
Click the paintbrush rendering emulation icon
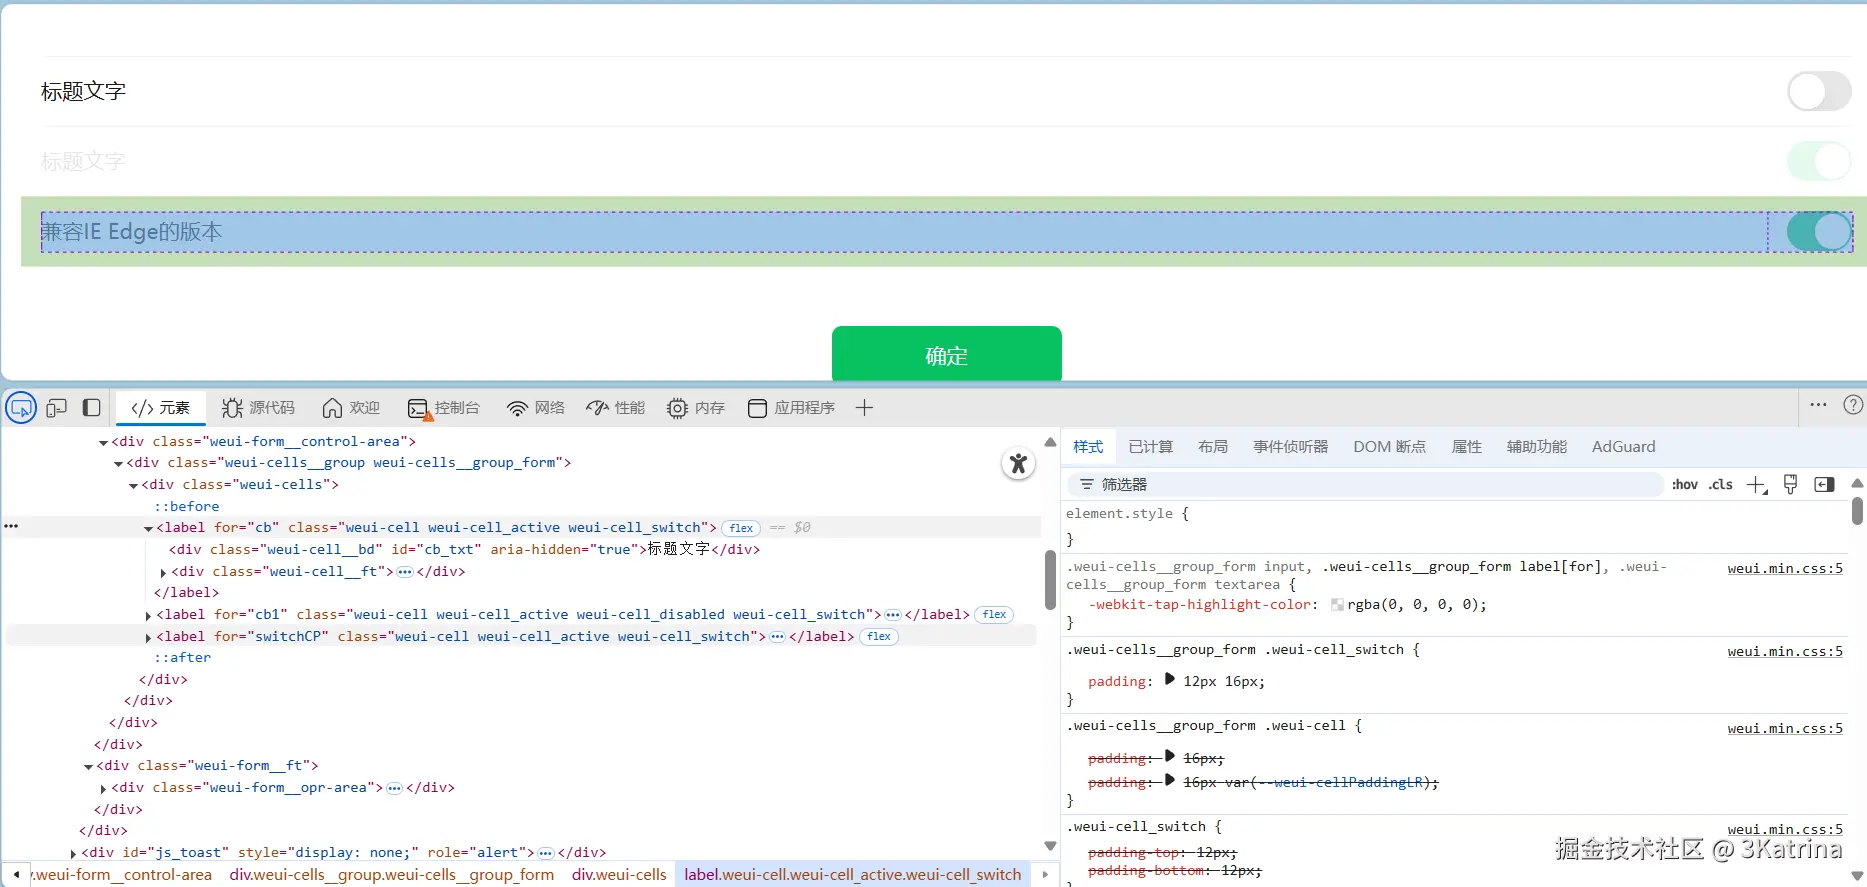(x=1791, y=484)
